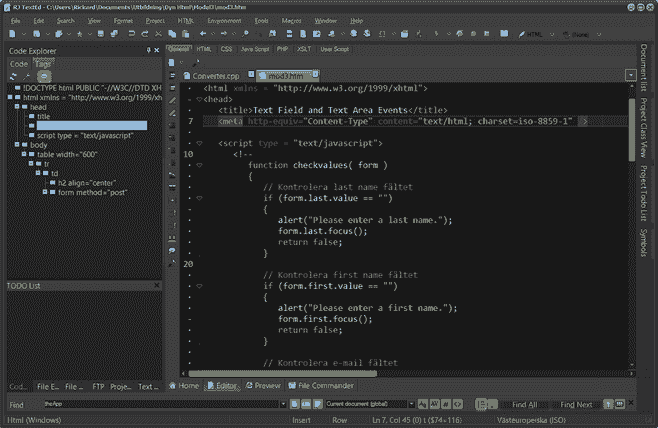Toggle whole word option in Find bar
The width and height of the screenshot is (658, 428).
(434, 404)
